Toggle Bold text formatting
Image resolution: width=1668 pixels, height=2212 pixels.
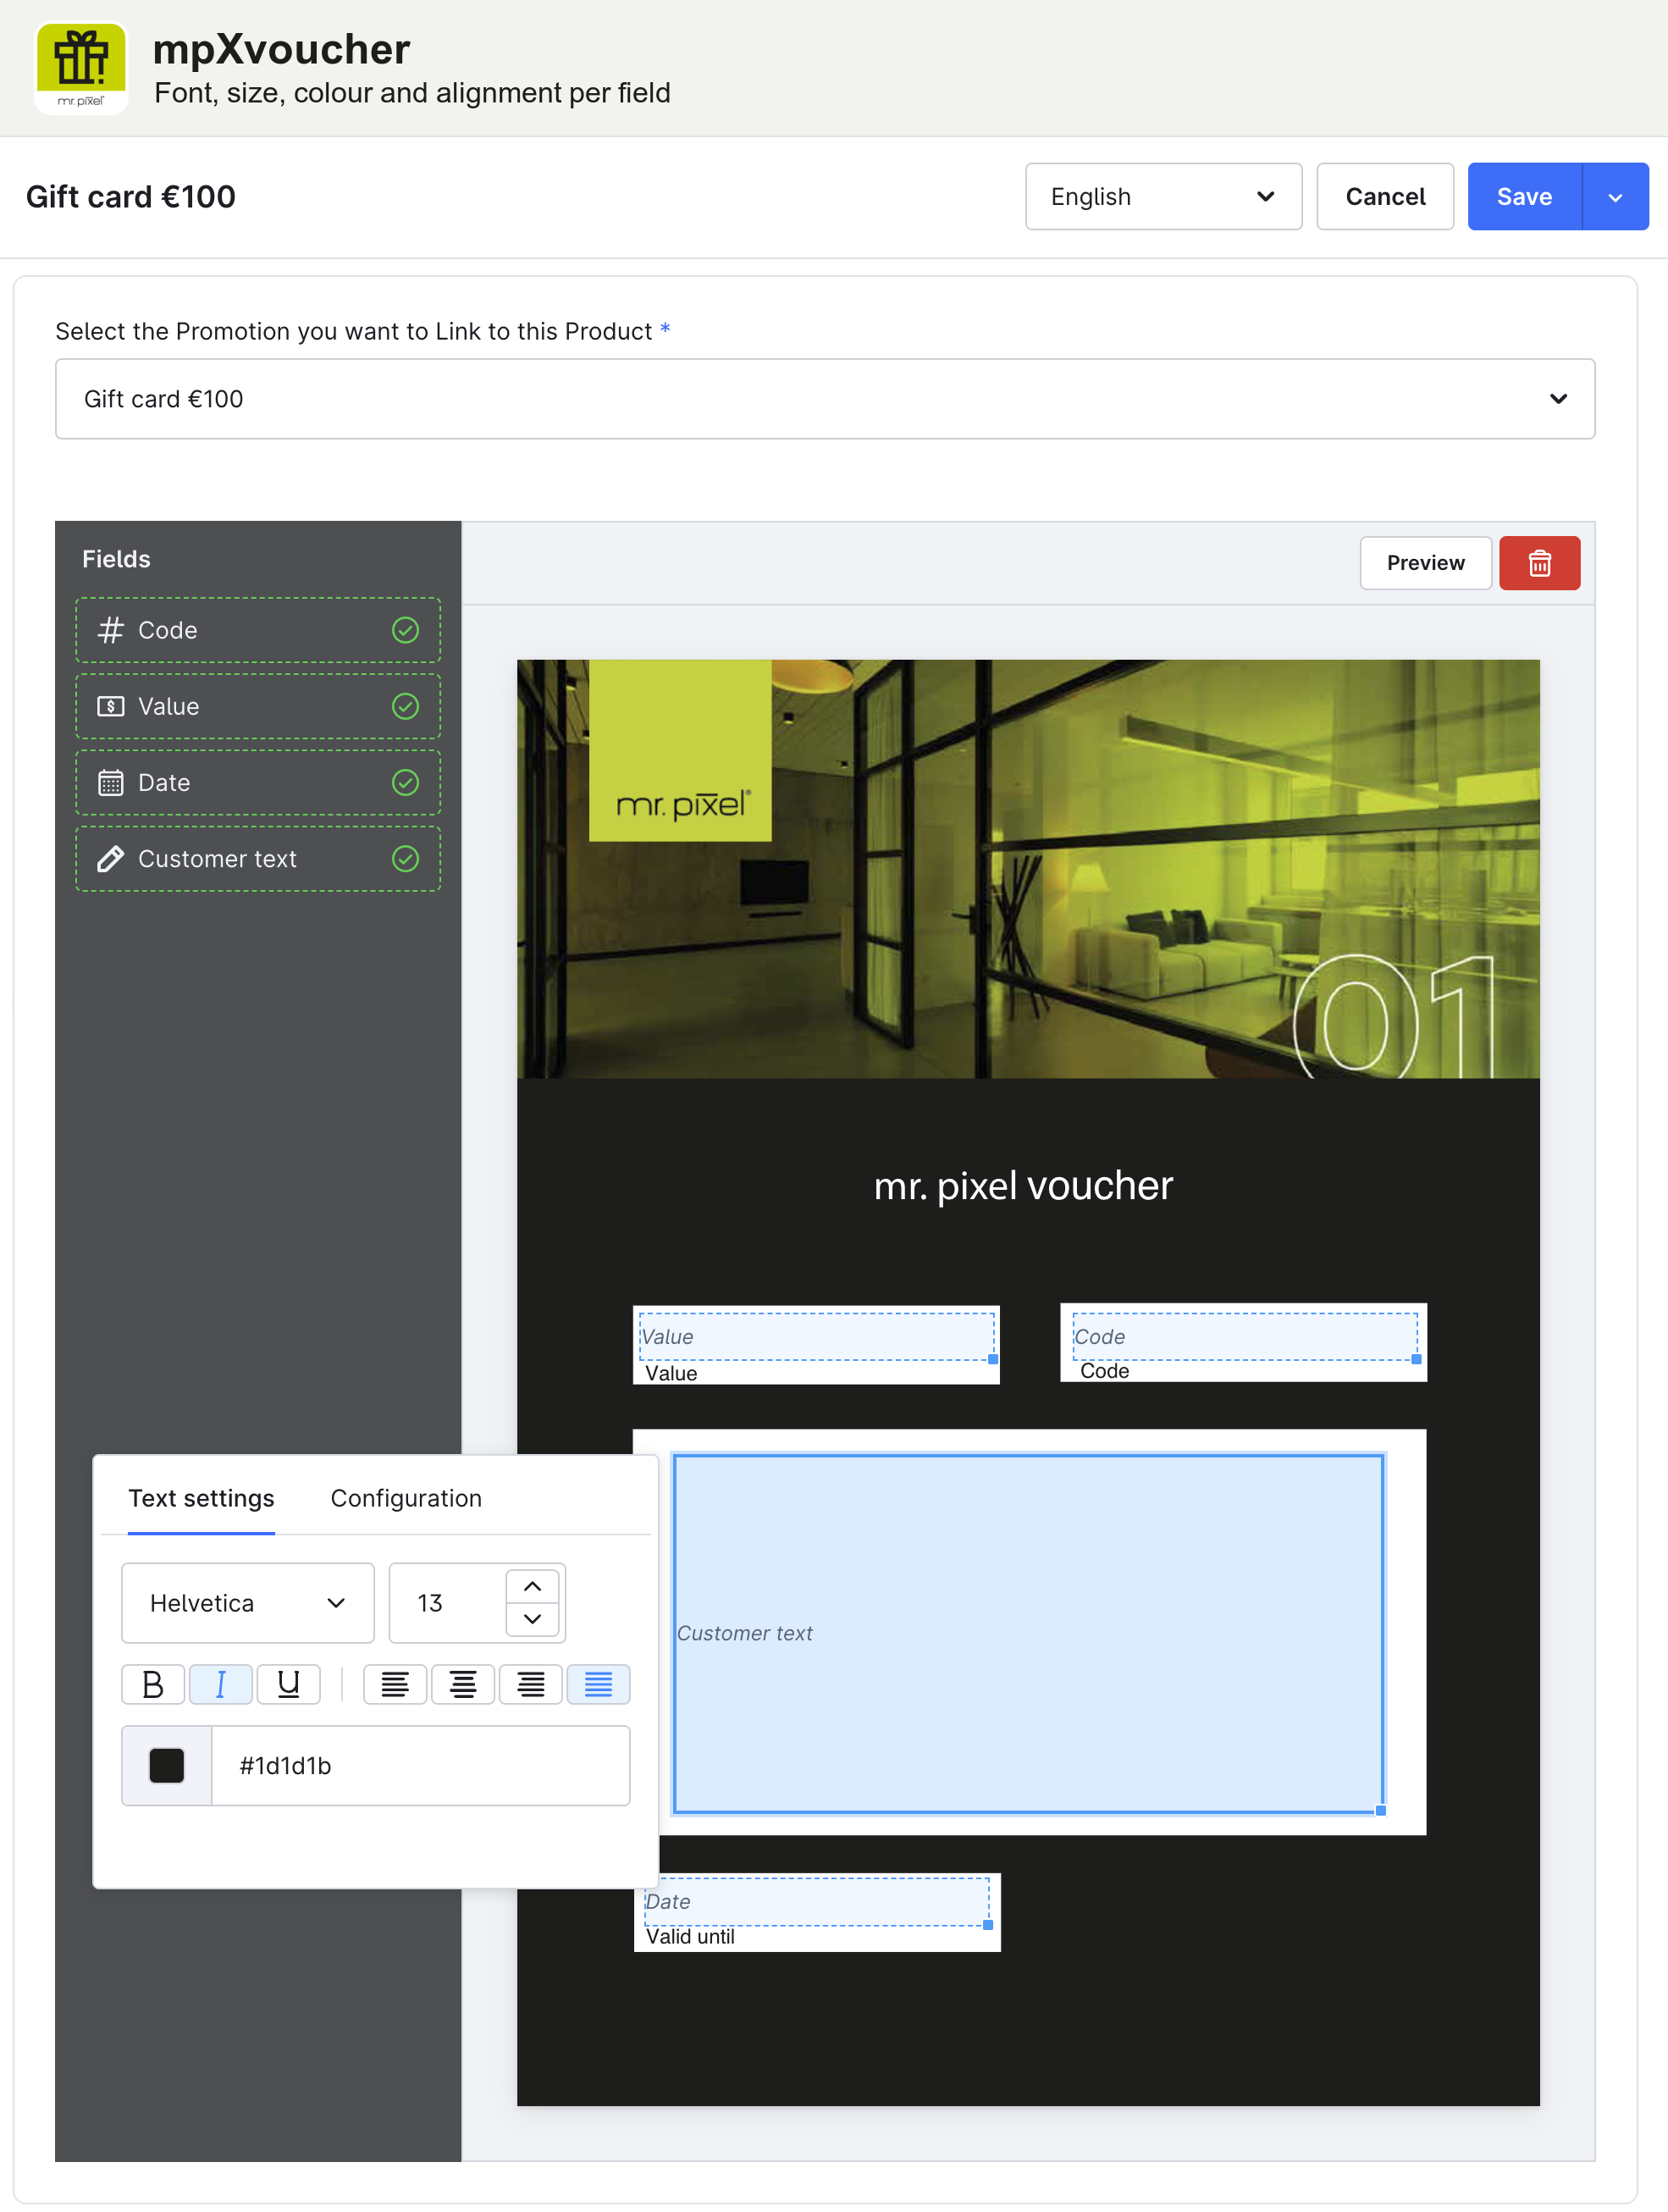pyautogui.click(x=153, y=1684)
